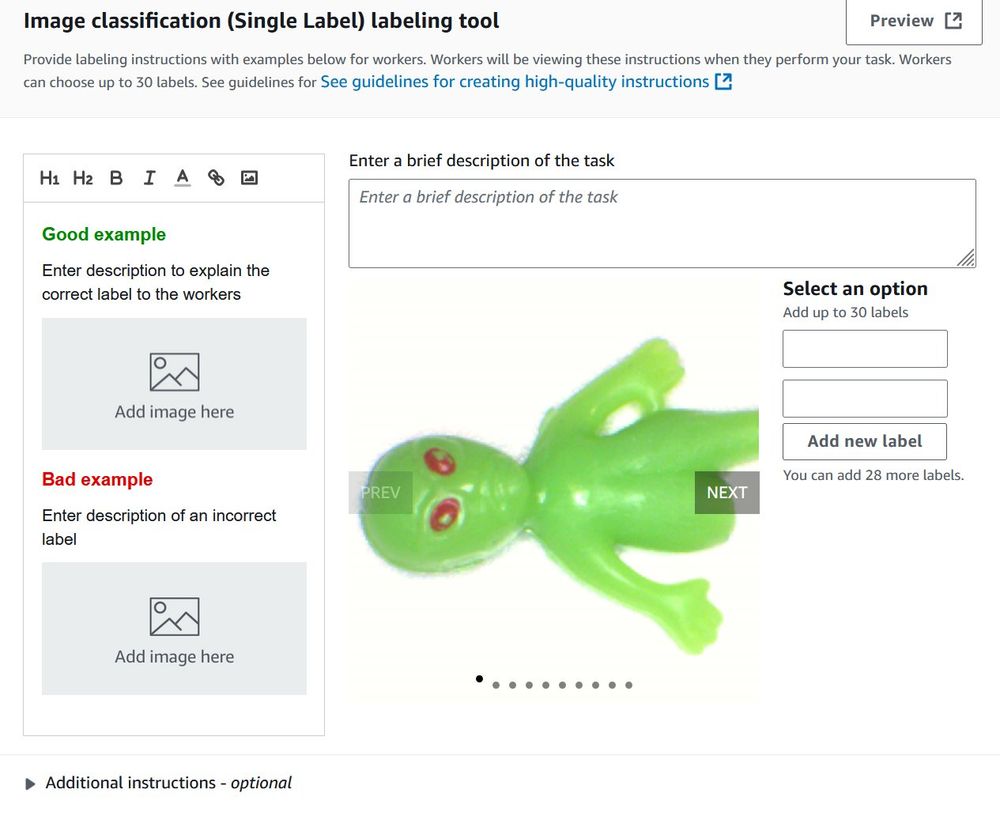Image resolution: width=1000 pixels, height=813 pixels.
Task: Apply Heading 1 formatting in editor toolbar
Action: pos(49,178)
